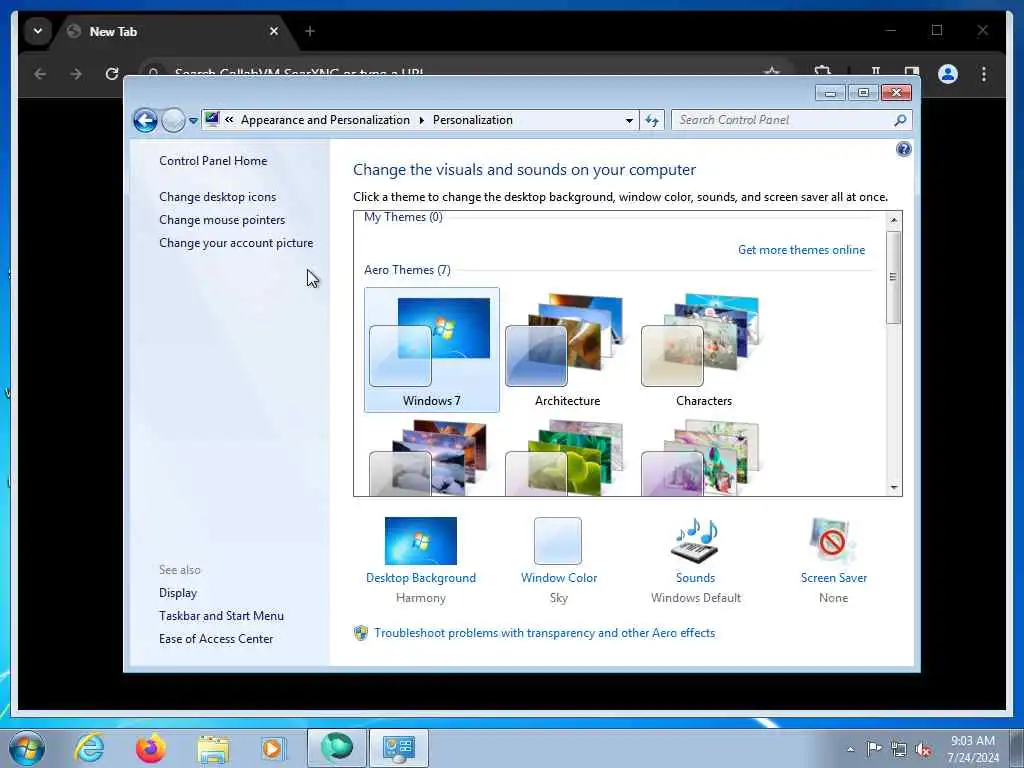Screen dimensions: 1024x768
Task: Click the green browser taskbar button
Action: (336, 748)
